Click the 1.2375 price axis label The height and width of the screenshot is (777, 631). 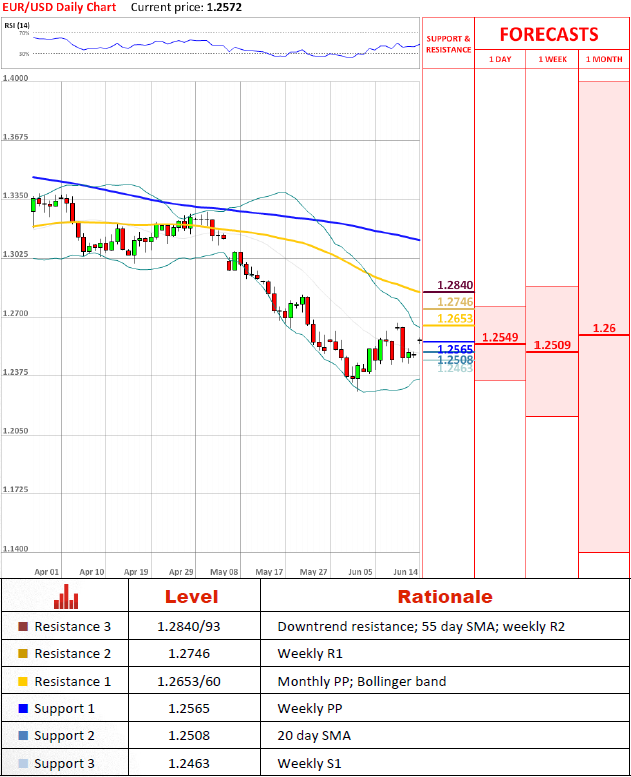(x=15, y=372)
